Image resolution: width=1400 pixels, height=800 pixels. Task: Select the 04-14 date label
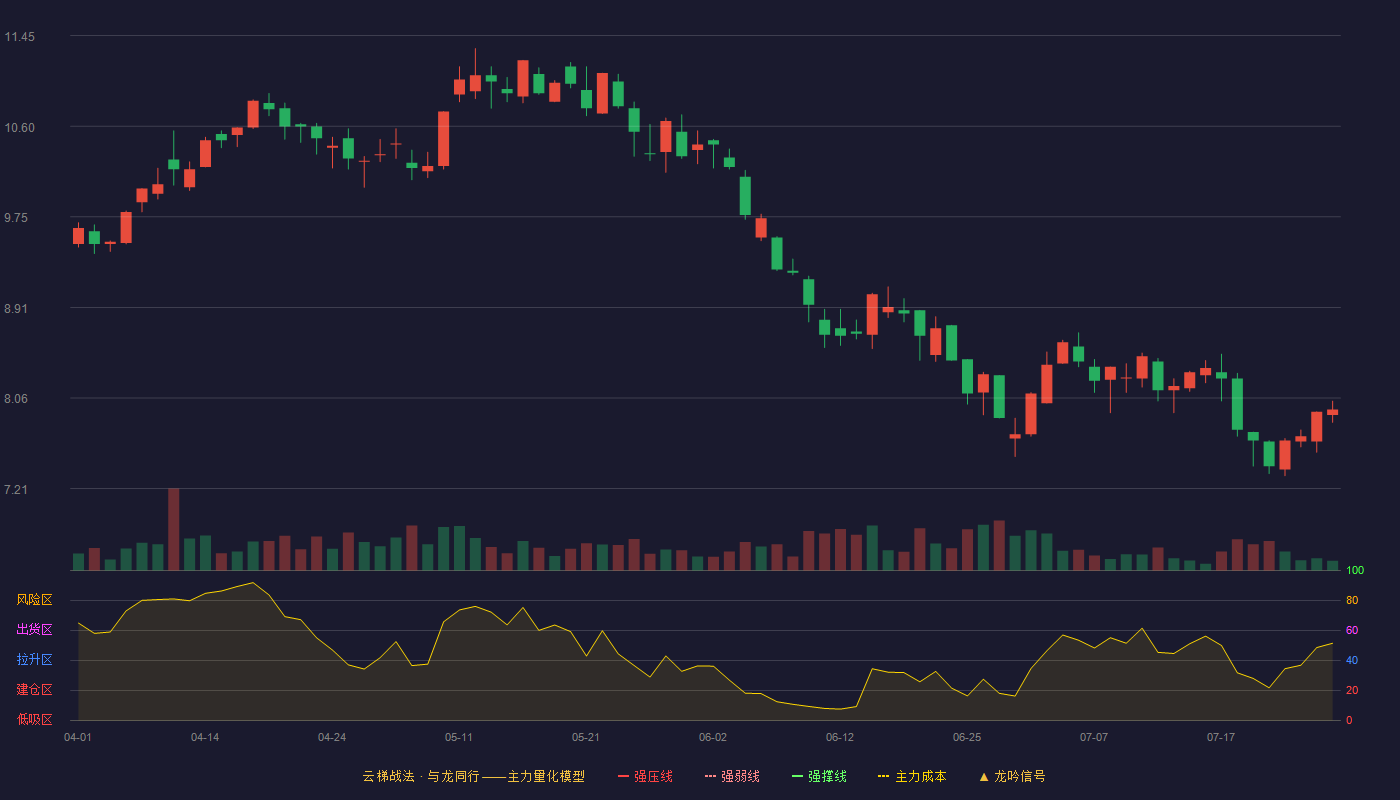tap(205, 737)
